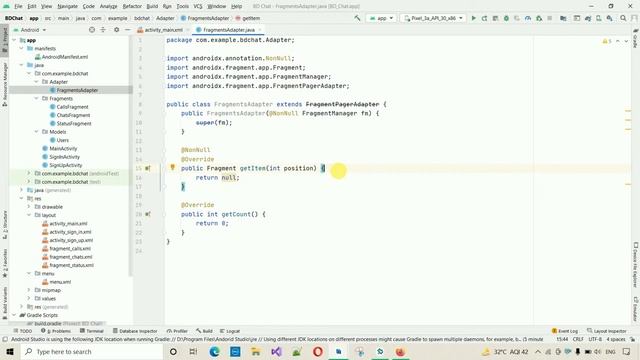Open the AVD Manager toolbar icon
Viewport: 640px width, 360px height.
599,18
